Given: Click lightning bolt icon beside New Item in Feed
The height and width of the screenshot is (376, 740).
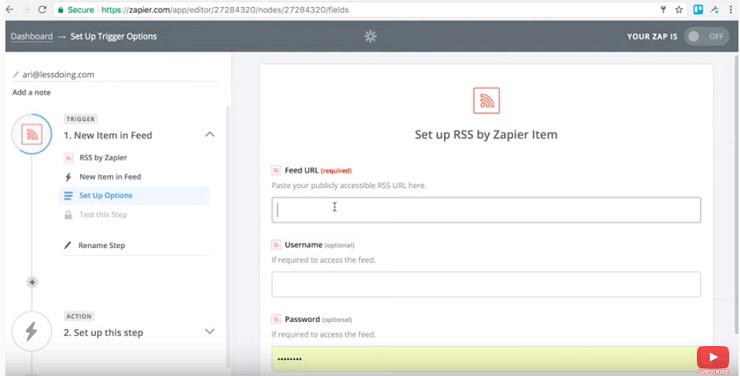Looking at the screenshot, I should [68, 177].
